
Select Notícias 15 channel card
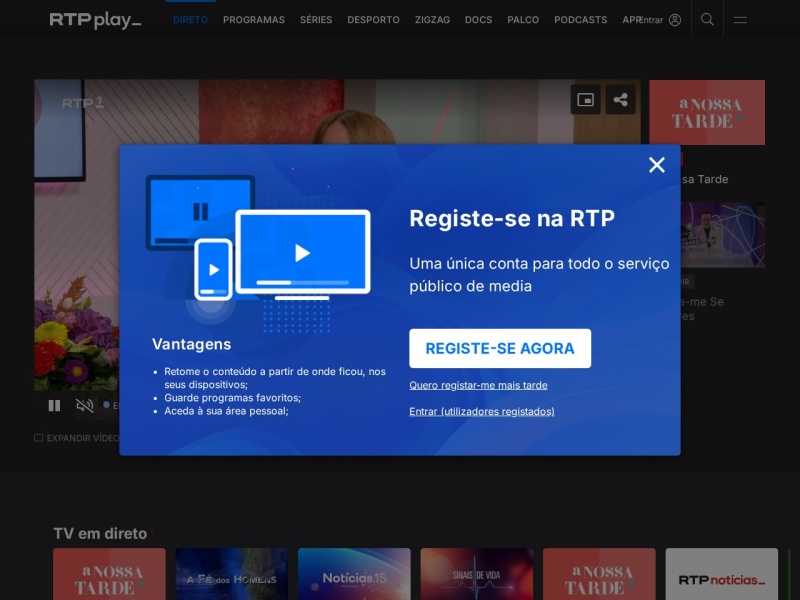(x=354, y=574)
